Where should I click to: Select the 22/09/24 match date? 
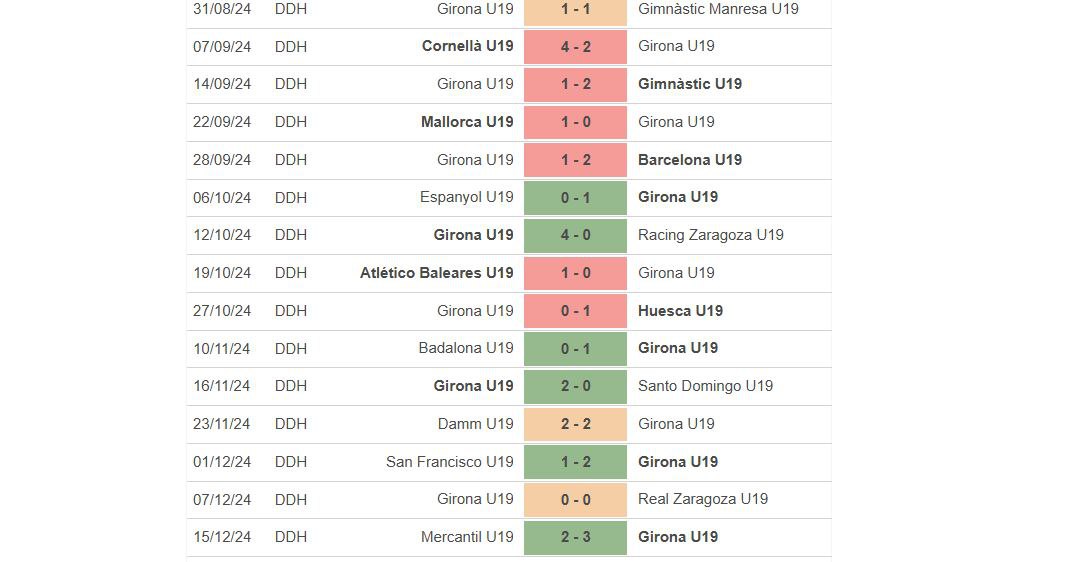(x=222, y=122)
